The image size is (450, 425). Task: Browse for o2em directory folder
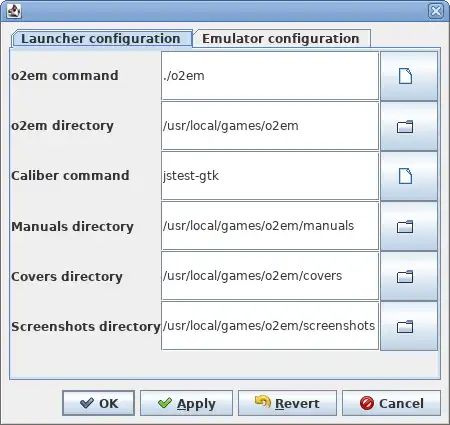click(409, 126)
